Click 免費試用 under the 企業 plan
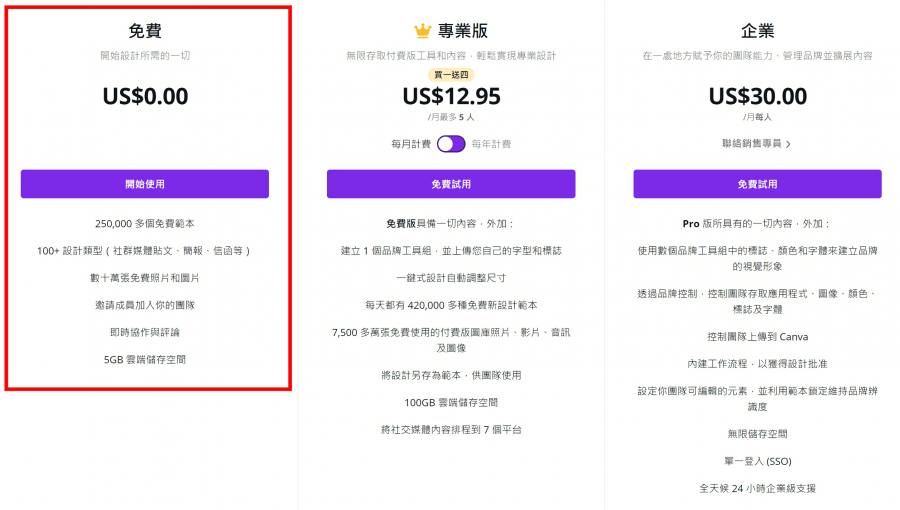900x510 pixels. 757,184
